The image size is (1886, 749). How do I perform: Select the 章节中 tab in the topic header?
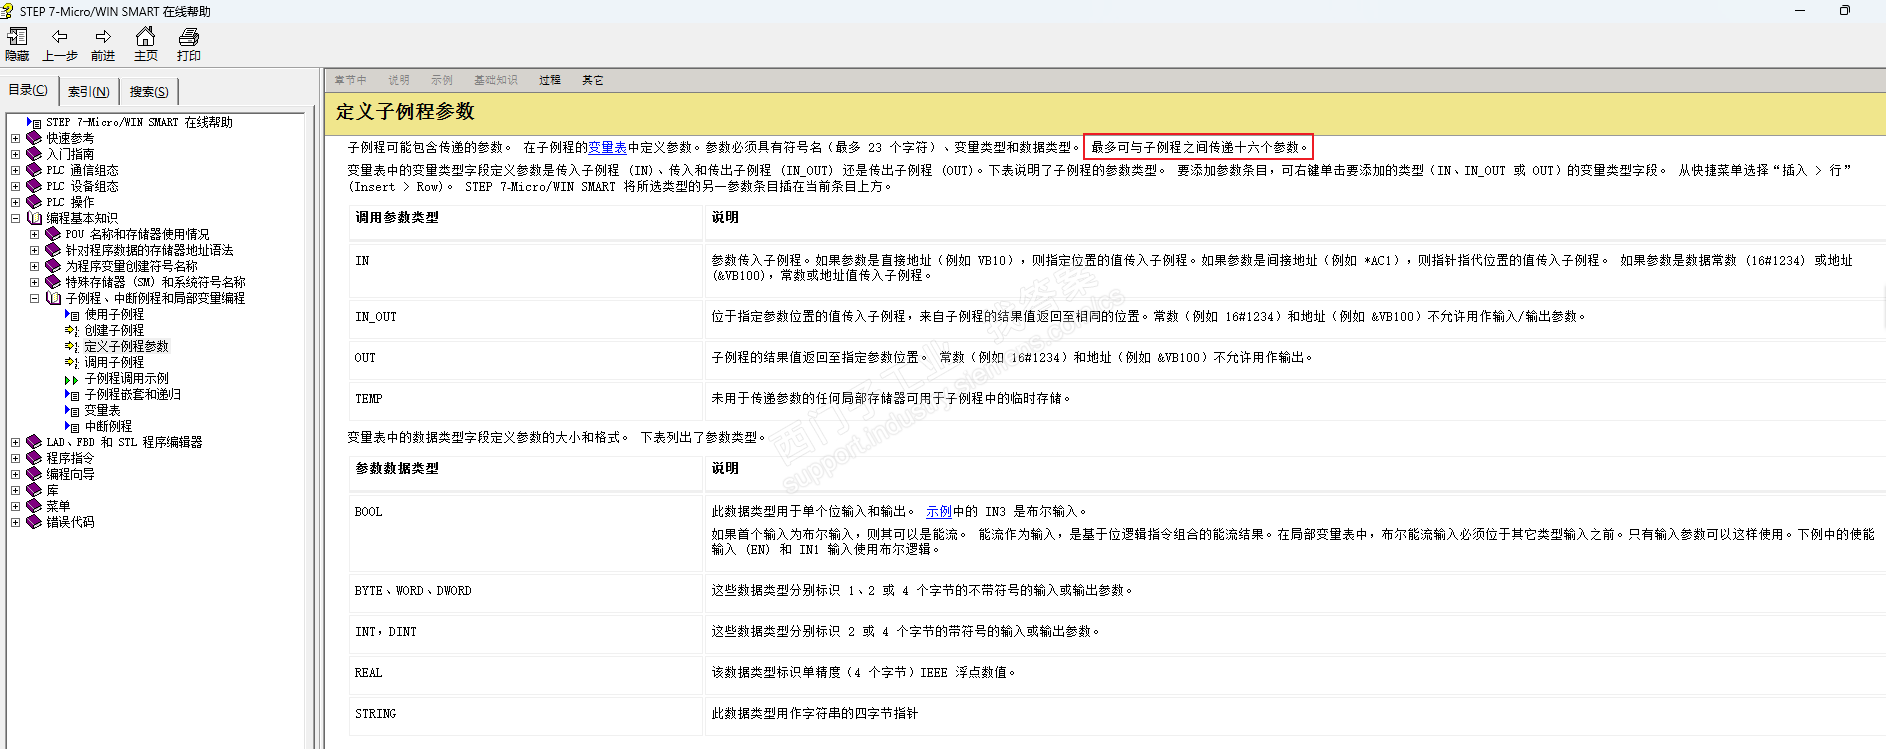(350, 80)
